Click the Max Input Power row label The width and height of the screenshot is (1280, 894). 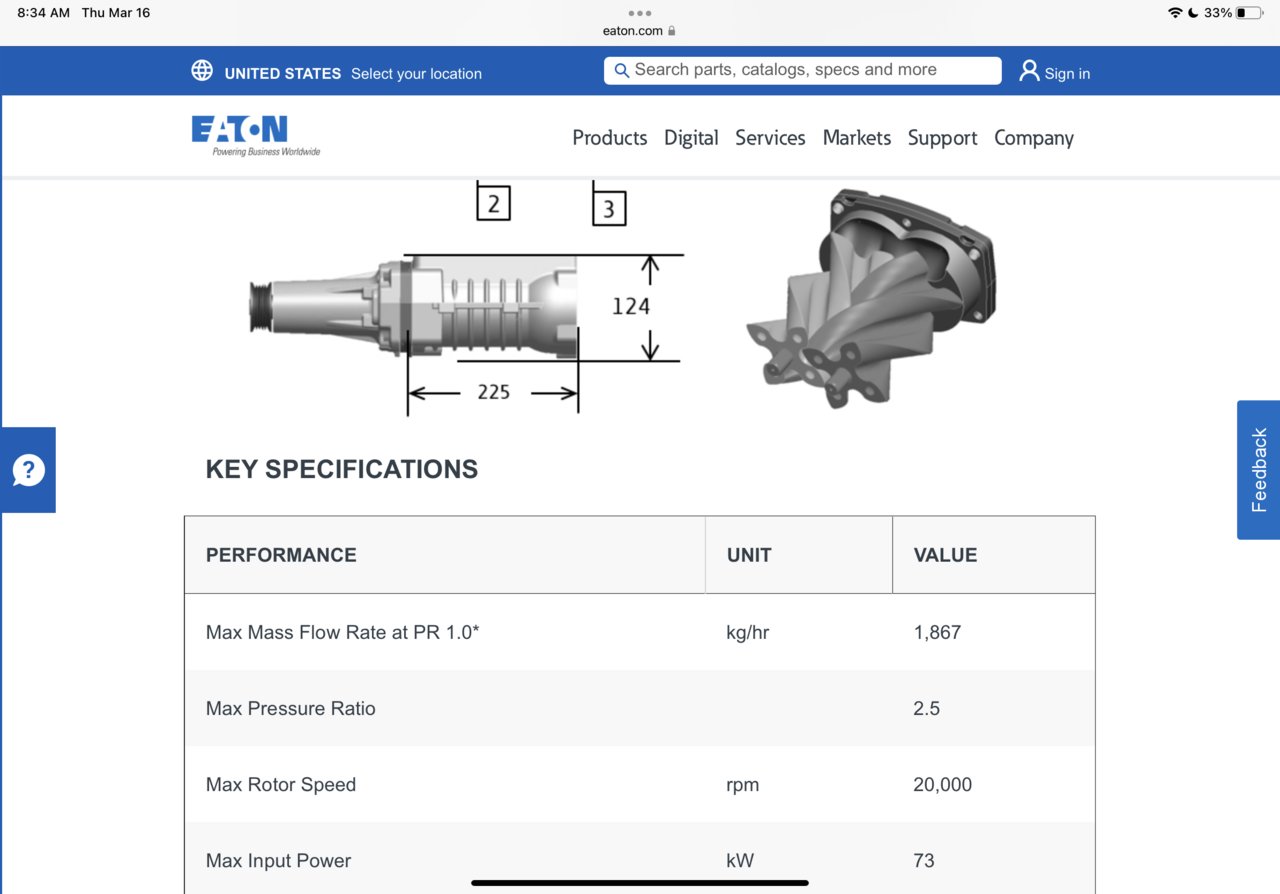point(278,860)
